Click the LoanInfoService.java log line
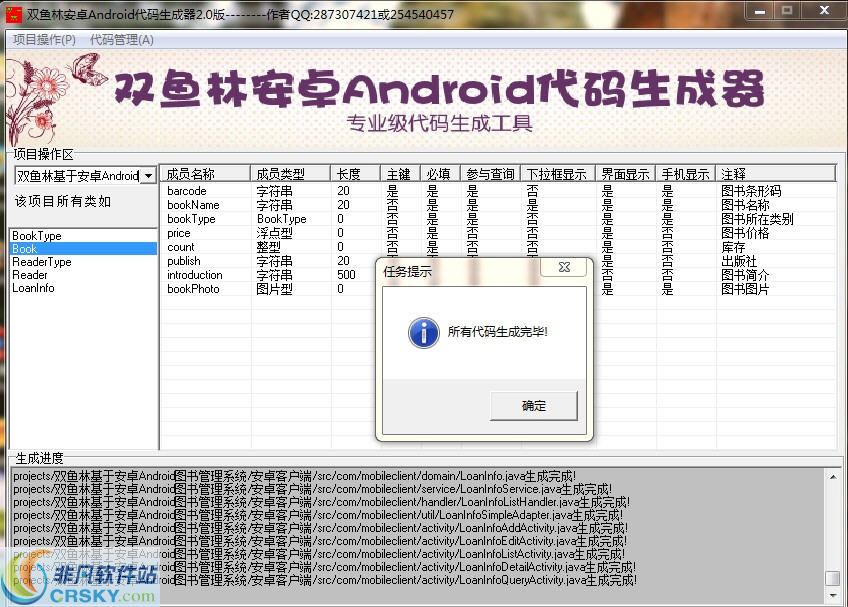This screenshot has height=607, width=848. pos(312,489)
